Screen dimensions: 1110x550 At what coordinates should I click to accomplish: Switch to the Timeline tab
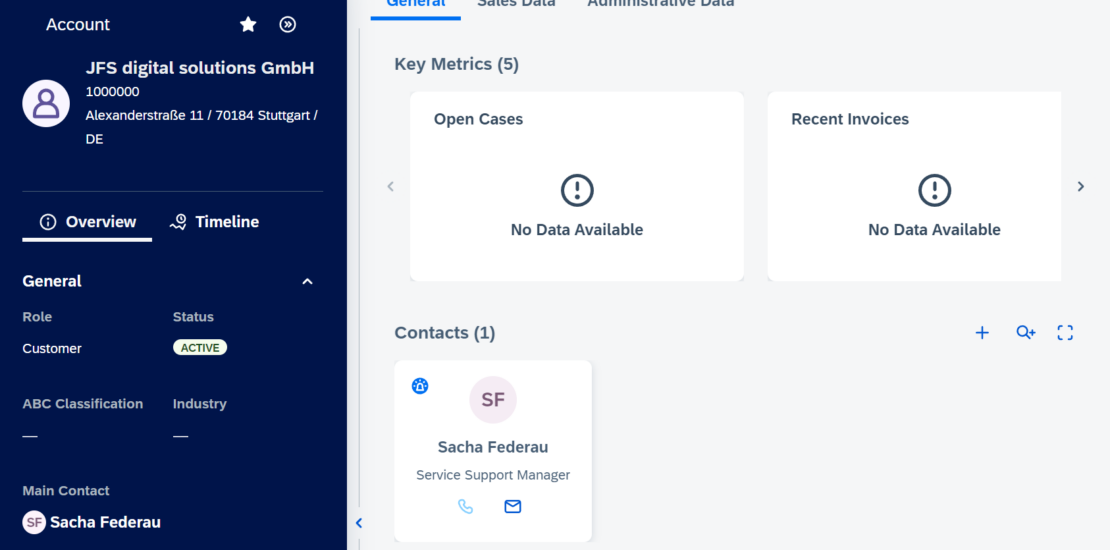(x=214, y=222)
